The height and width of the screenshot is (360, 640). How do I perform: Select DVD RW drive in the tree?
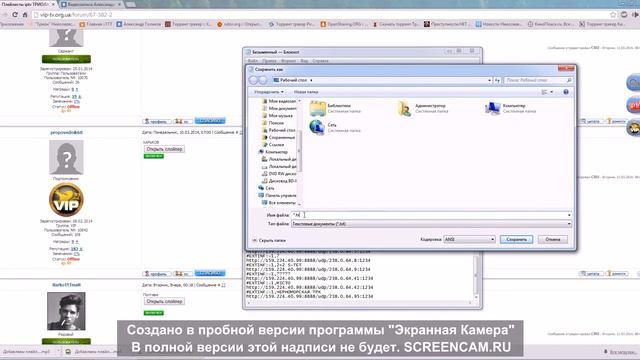pyautogui.click(x=279, y=174)
